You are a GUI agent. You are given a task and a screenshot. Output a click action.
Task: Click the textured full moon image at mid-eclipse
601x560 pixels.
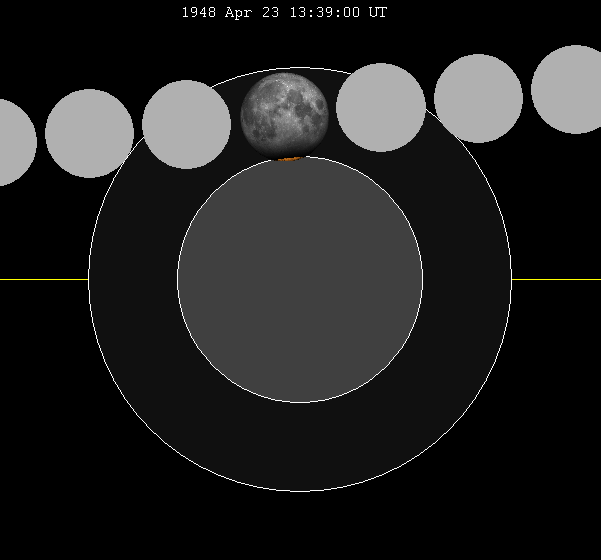coord(284,116)
